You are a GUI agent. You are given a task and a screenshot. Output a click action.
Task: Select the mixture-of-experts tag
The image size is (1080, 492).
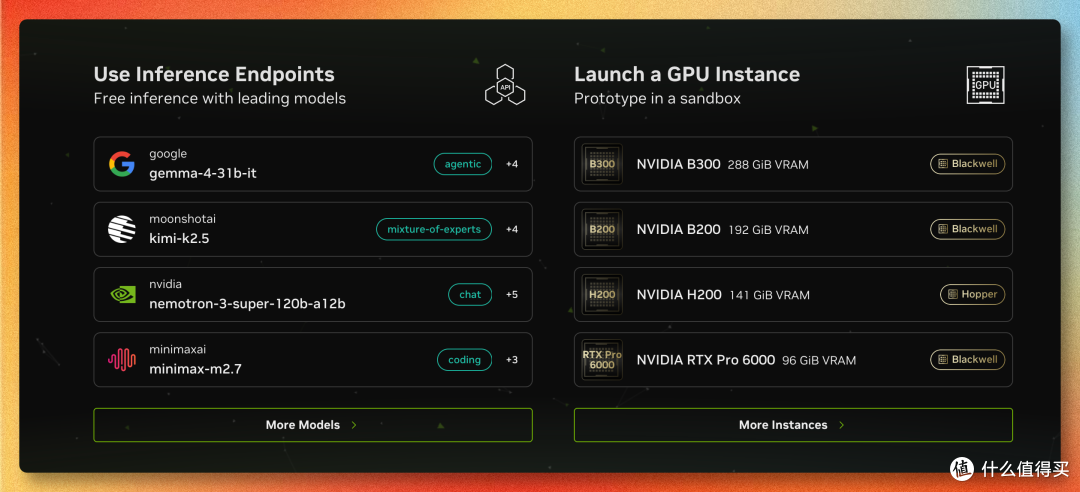434,229
